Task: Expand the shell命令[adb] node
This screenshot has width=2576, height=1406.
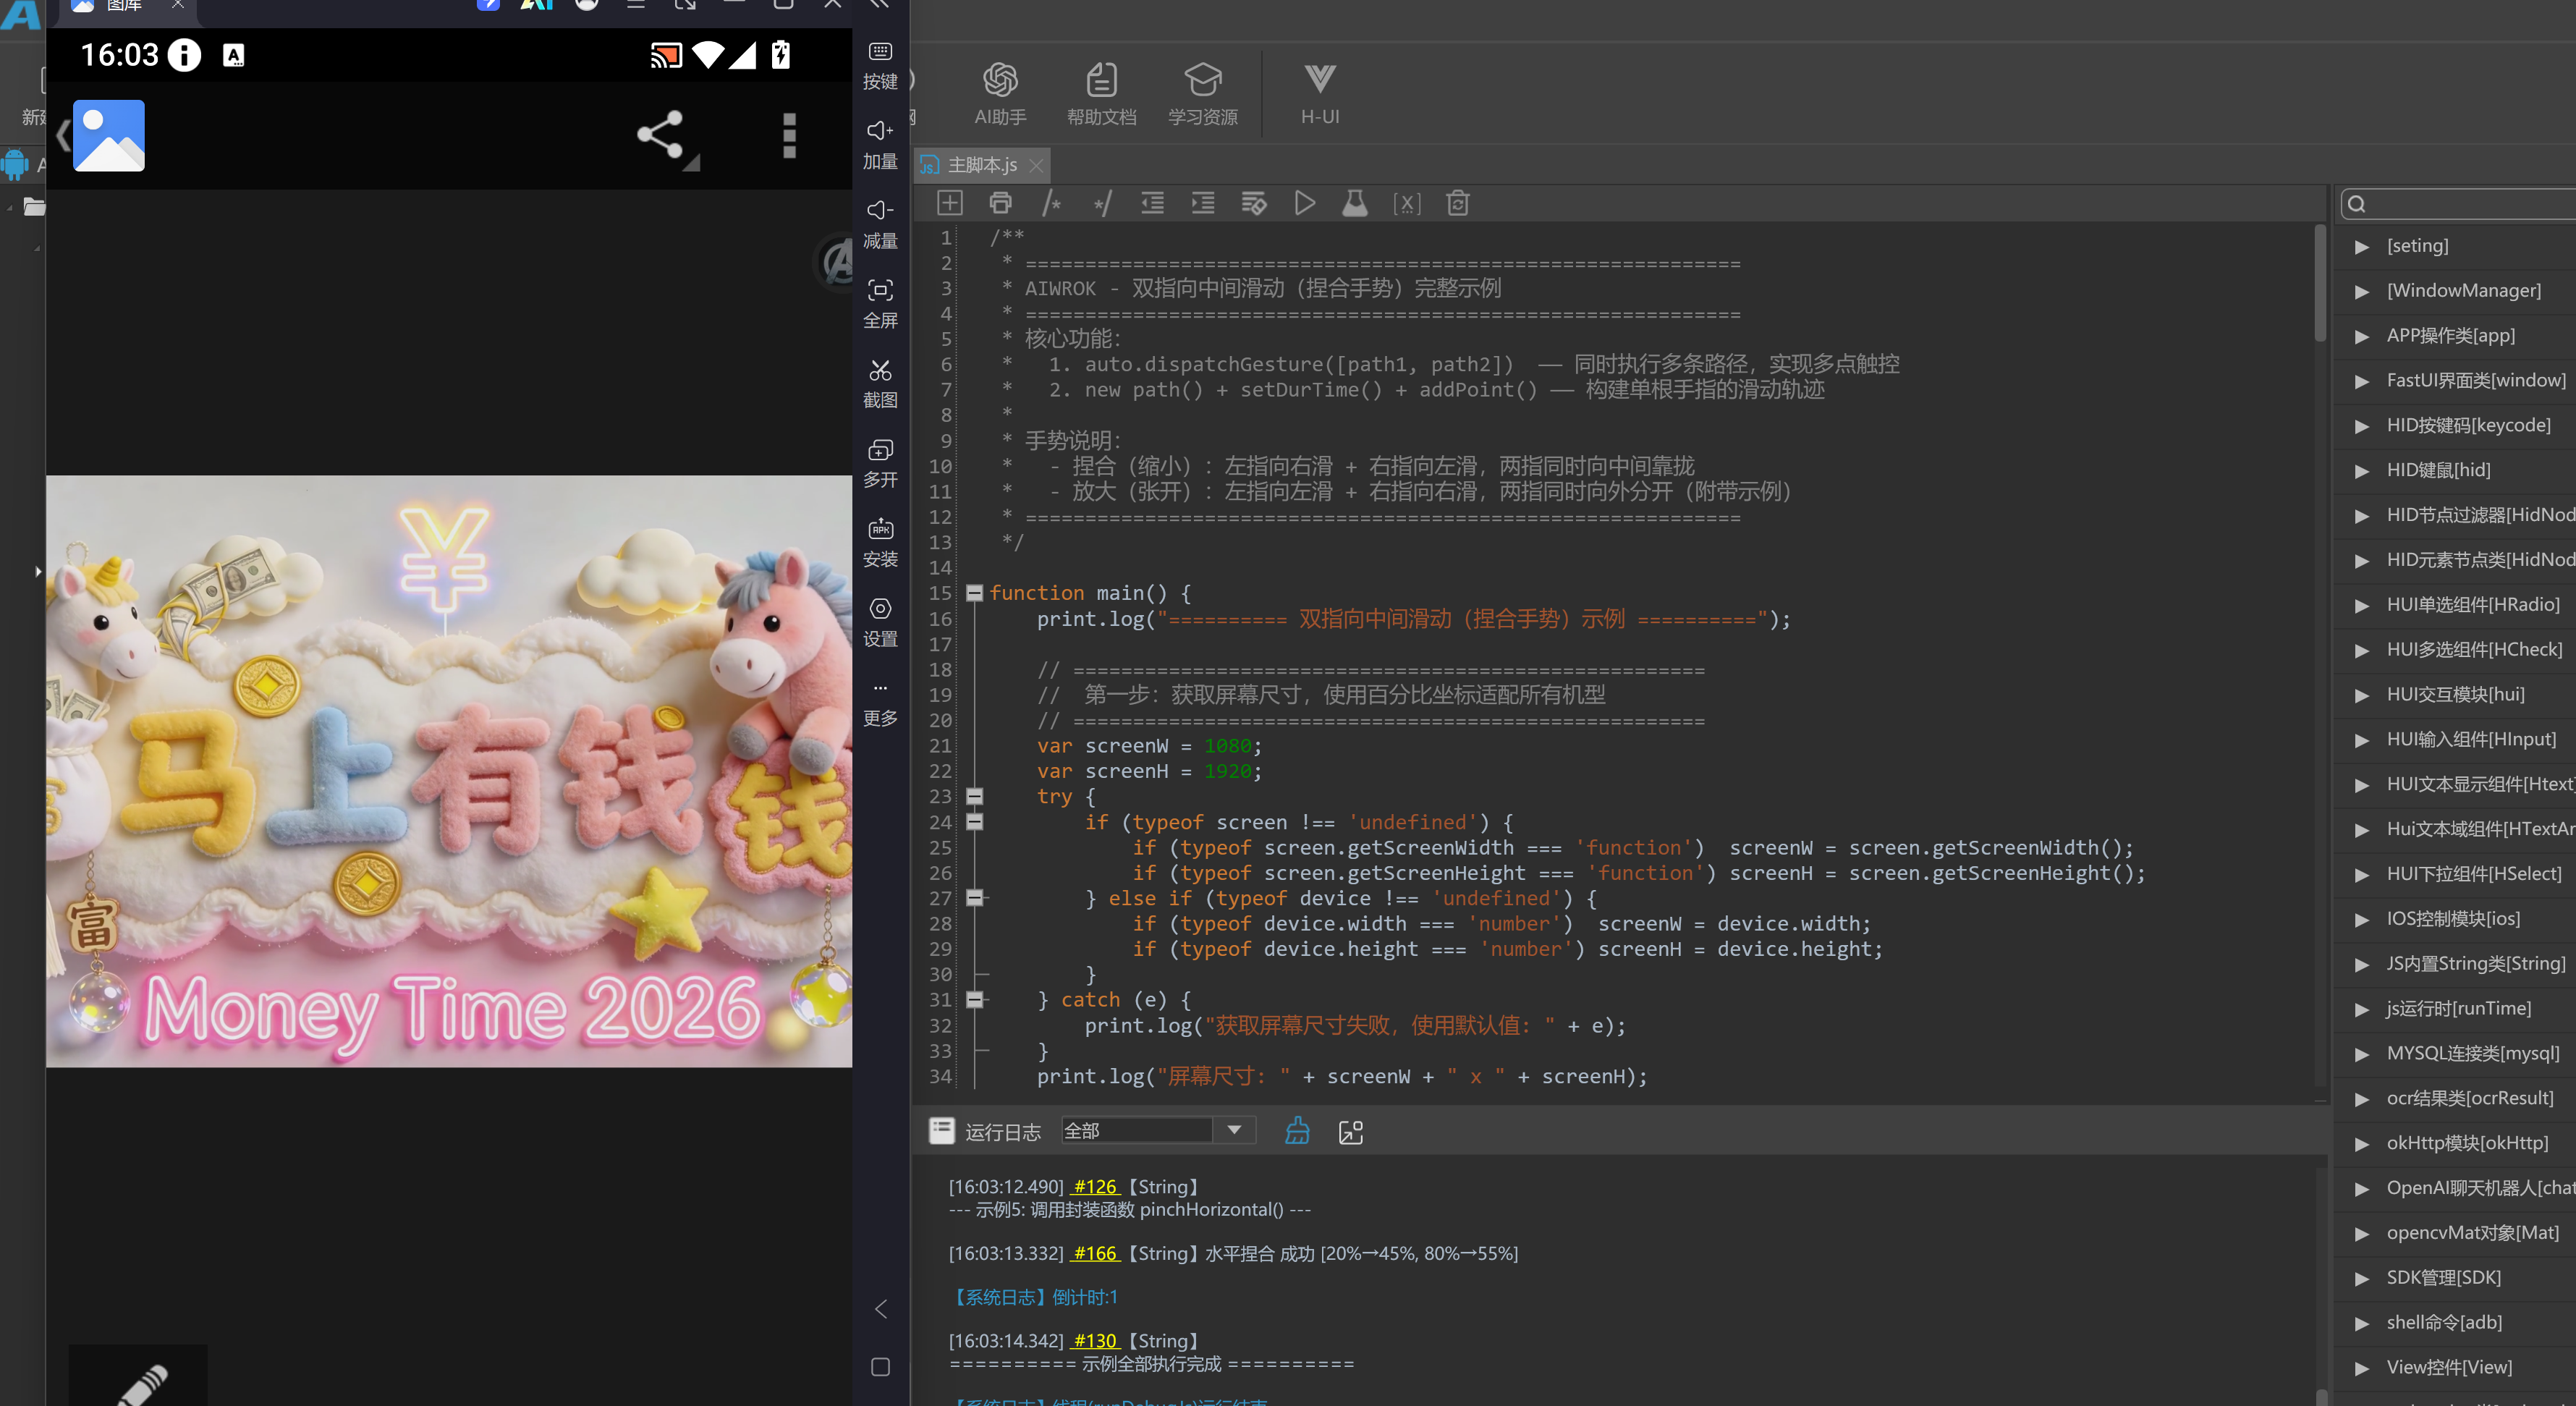Action: click(2362, 1323)
